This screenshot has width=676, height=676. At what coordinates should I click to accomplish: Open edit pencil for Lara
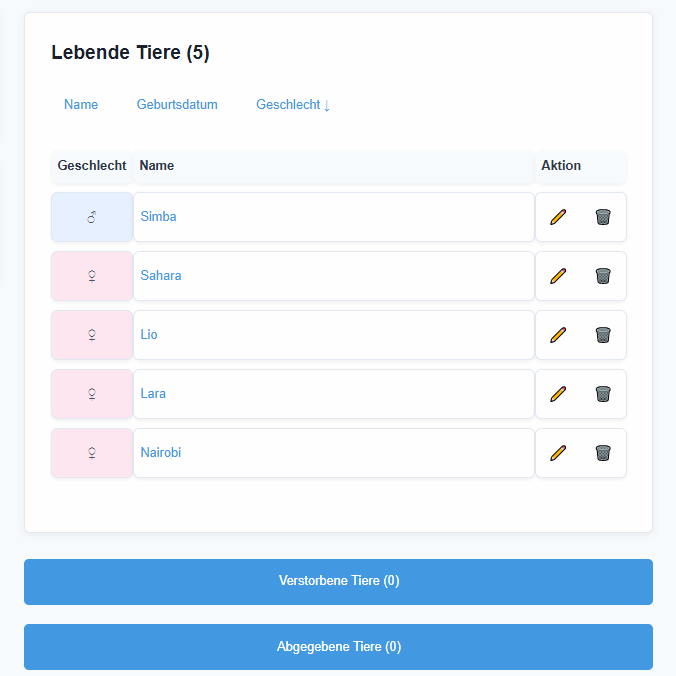(x=558, y=394)
